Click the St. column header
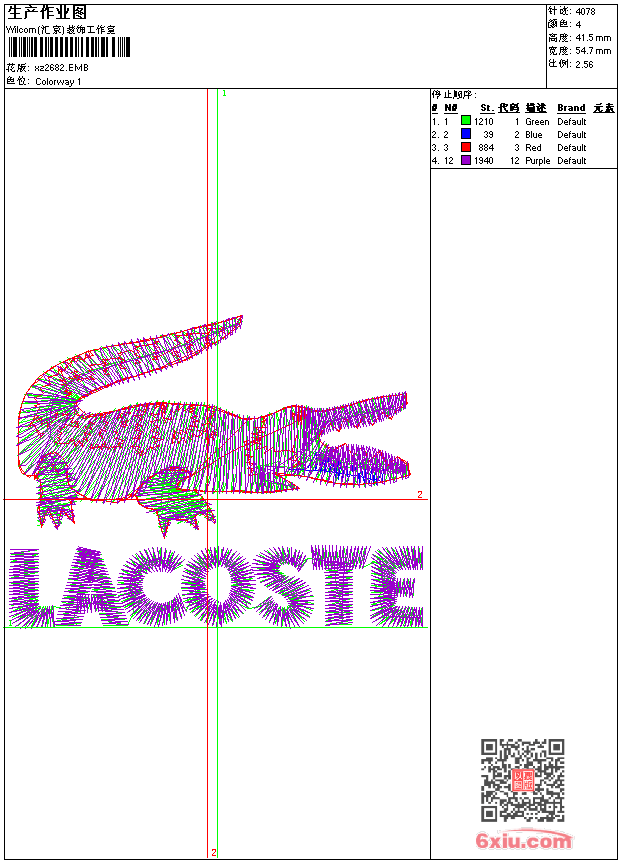 pyautogui.click(x=486, y=108)
